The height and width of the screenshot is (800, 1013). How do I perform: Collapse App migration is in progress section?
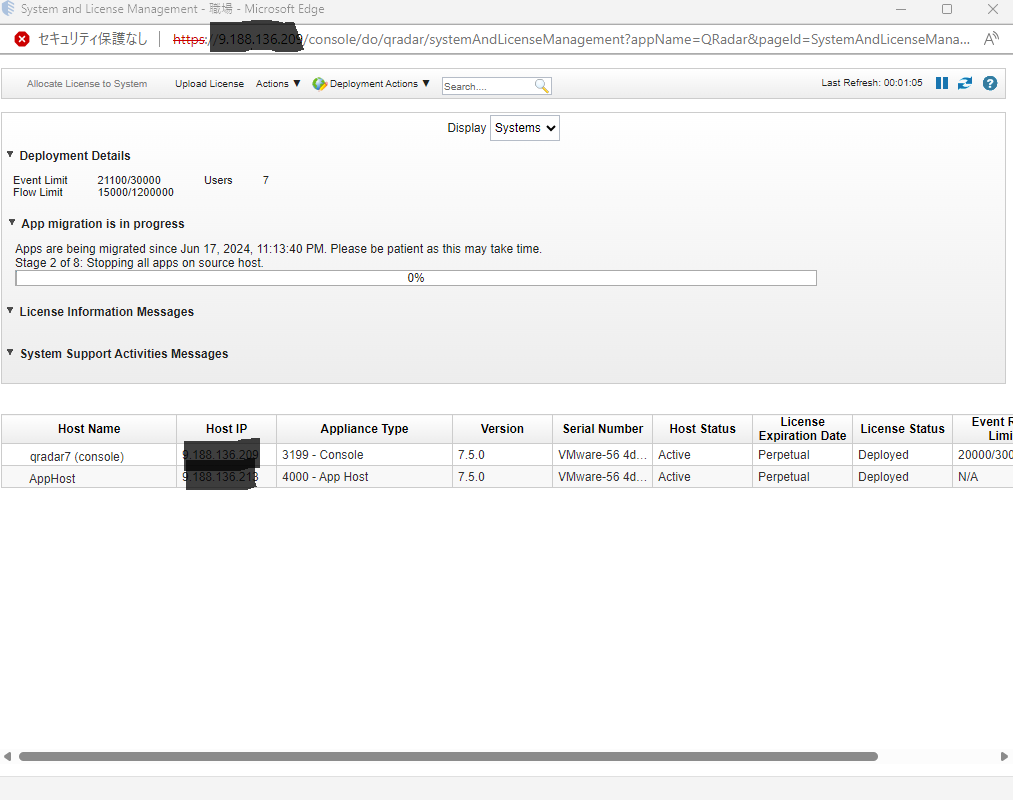(12, 222)
